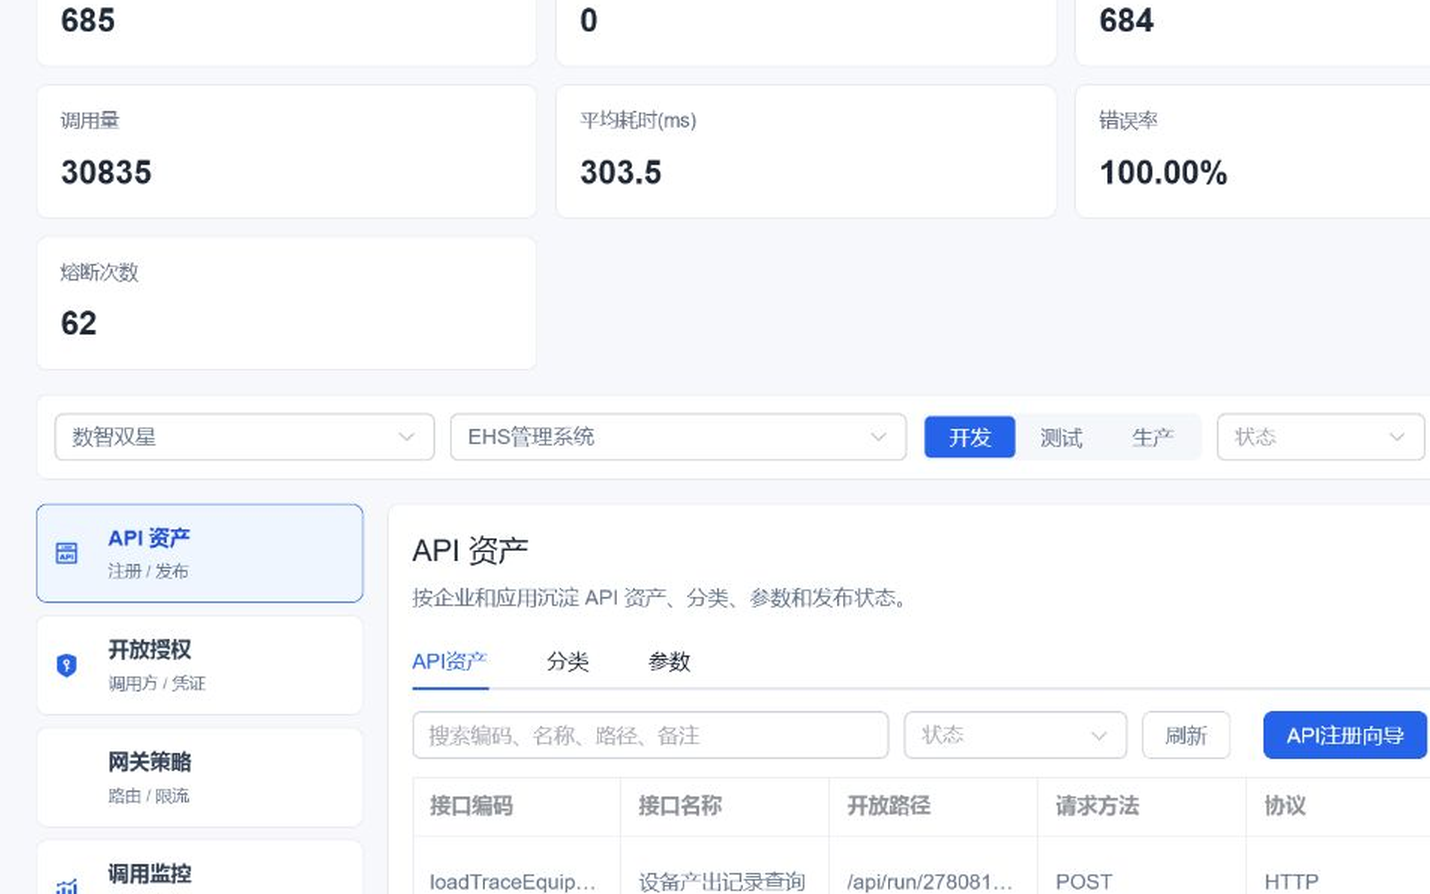
Task: Select the 生产 environment option
Action: pos(1153,437)
